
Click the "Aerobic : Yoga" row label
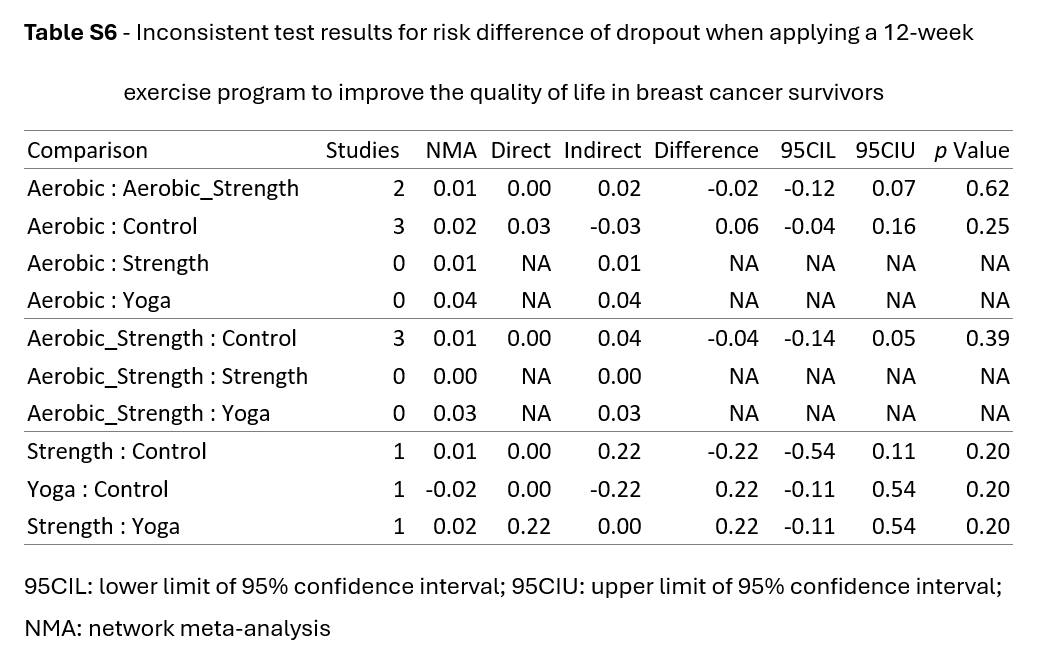point(99,300)
